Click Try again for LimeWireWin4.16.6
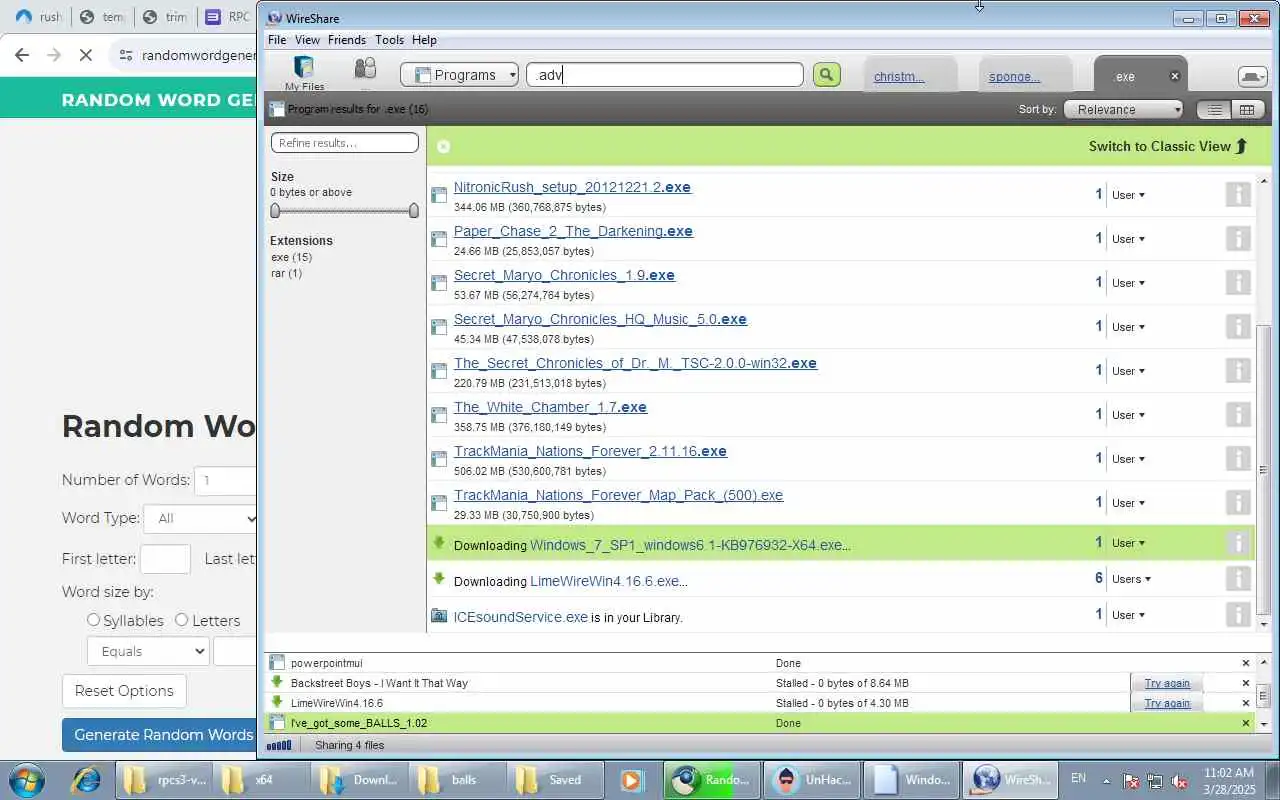 [1167, 703]
